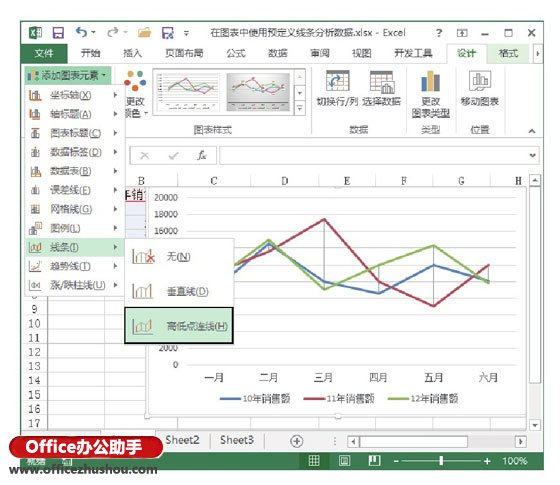This screenshot has height=485, width=560.
Task: Open the Axes (坐标轴) submenu item
Action: [x=74, y=95]
